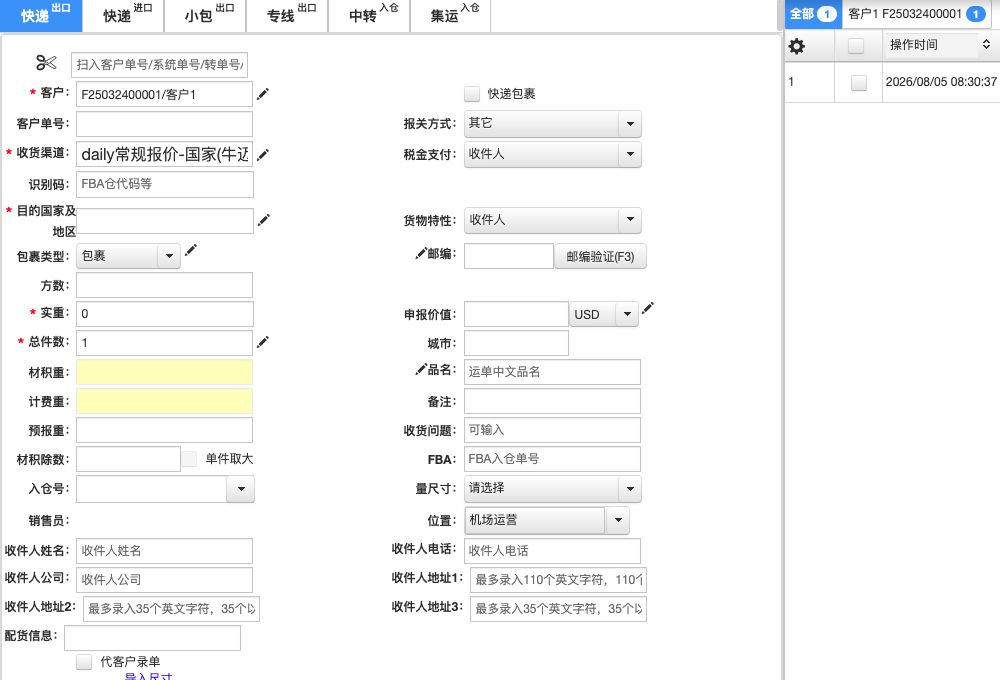Screen dimensions: 1000x680
Task: Click the 收件人姓名 input field
Action: tap(165, 551)
